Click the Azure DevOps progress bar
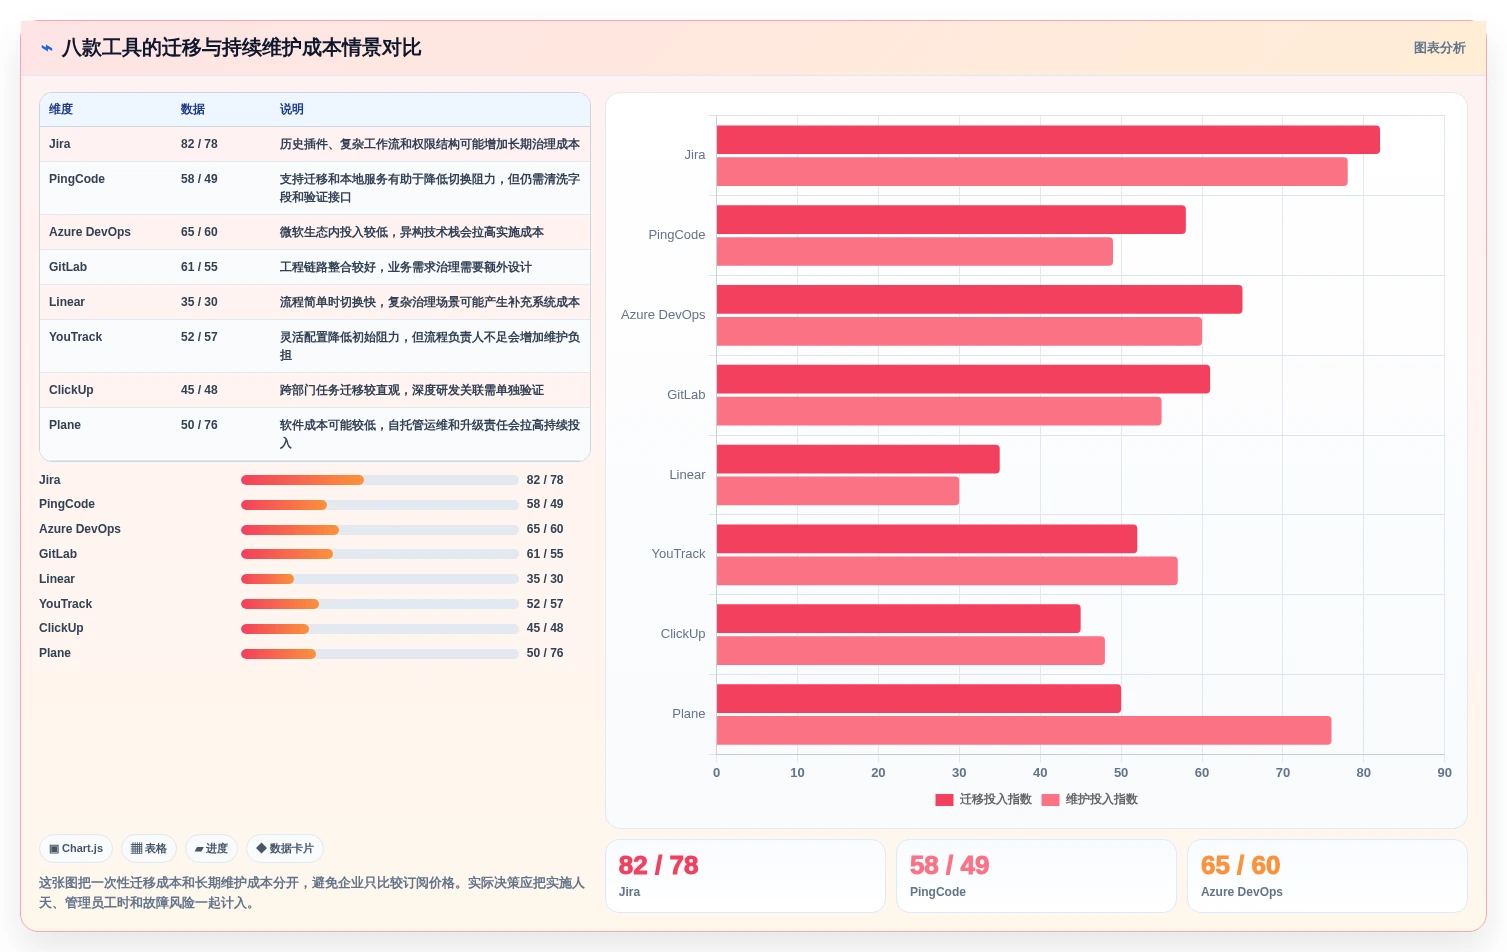The width and height of the screenshot is (1507, 952). 380,530
